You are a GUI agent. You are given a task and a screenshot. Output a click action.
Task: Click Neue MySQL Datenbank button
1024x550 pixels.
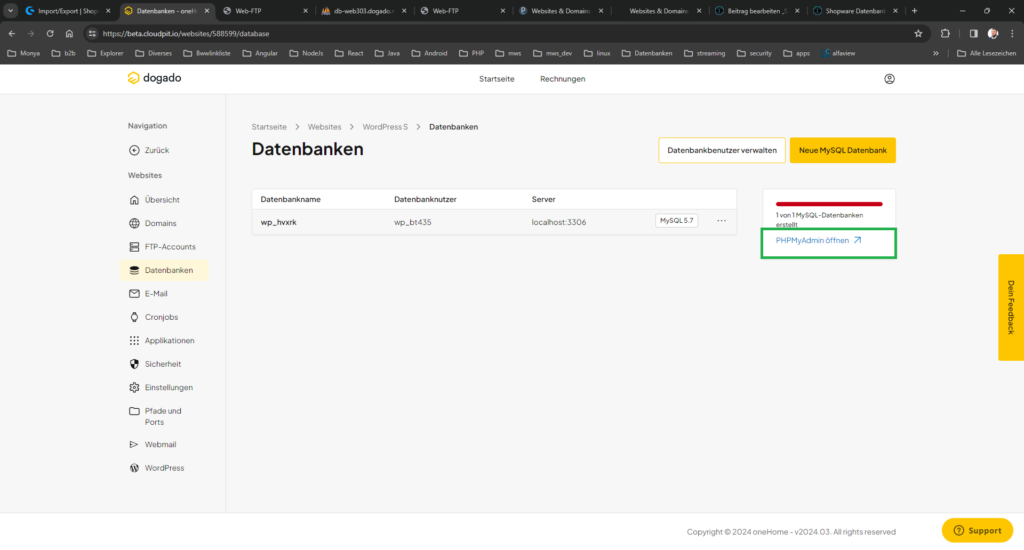tap(842, 150)
